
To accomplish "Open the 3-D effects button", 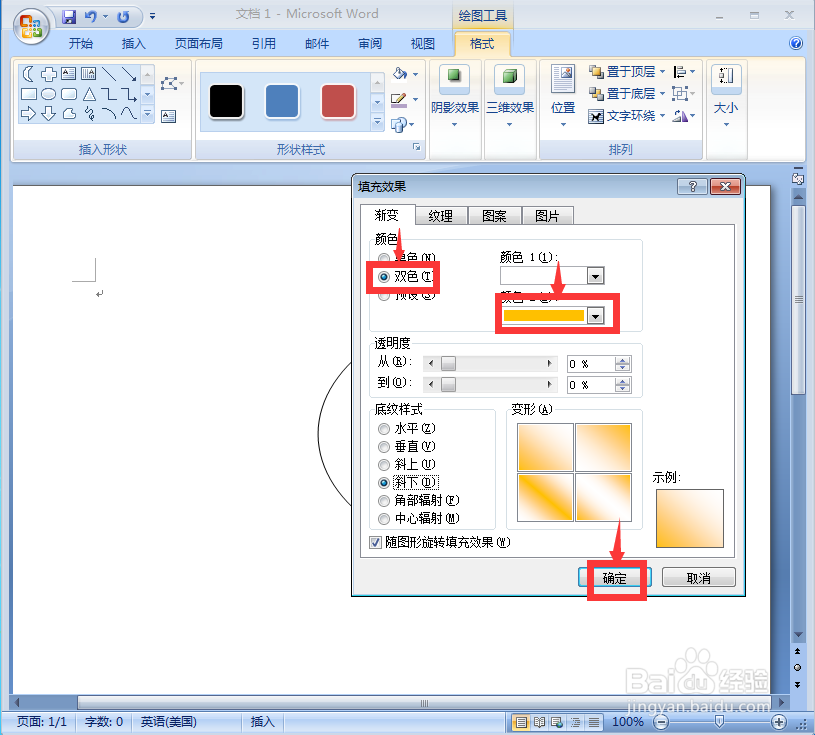I will (x=510, y=96).
